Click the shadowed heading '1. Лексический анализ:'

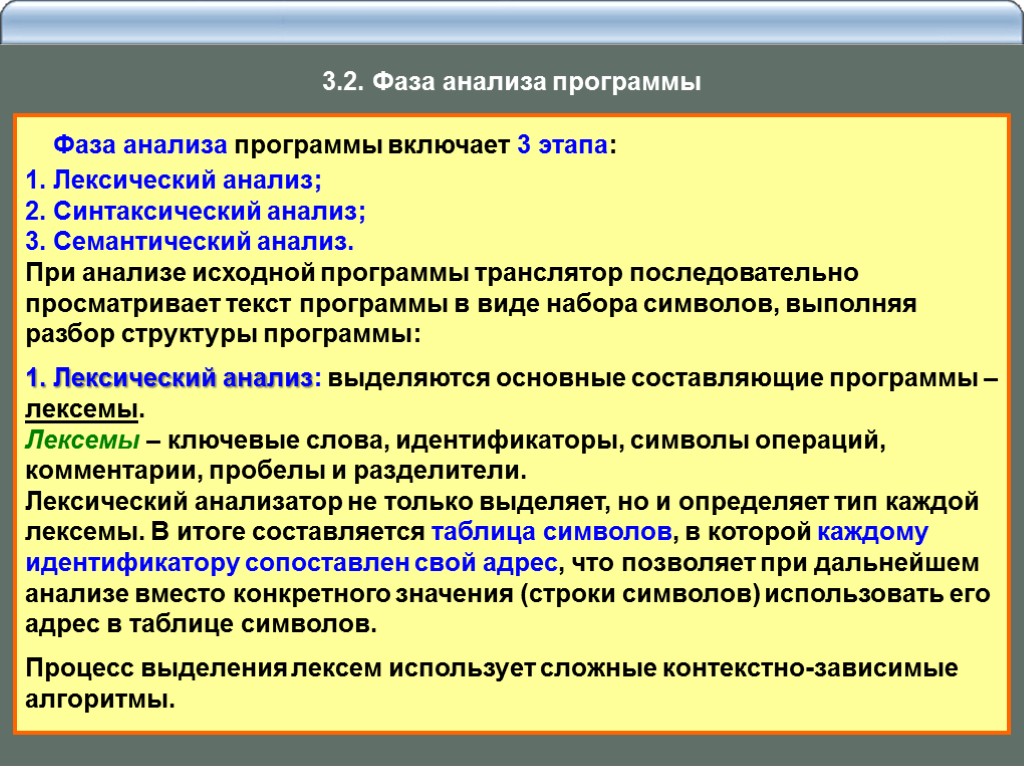coord(174,378)
